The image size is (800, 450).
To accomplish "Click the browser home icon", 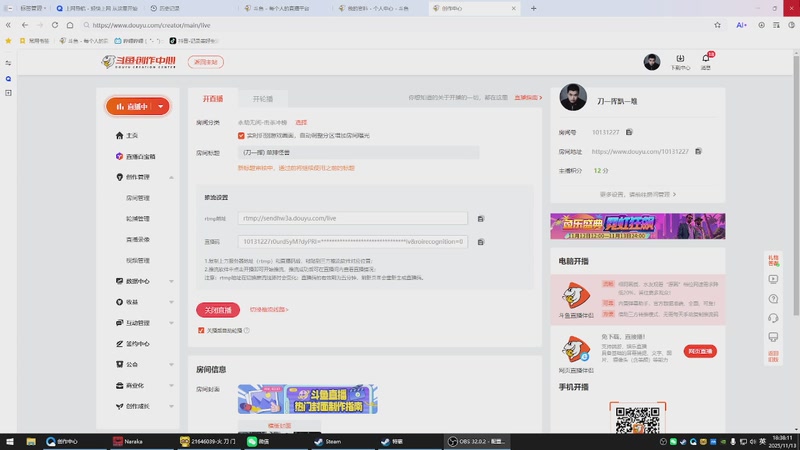I will [x=70, y=25].
